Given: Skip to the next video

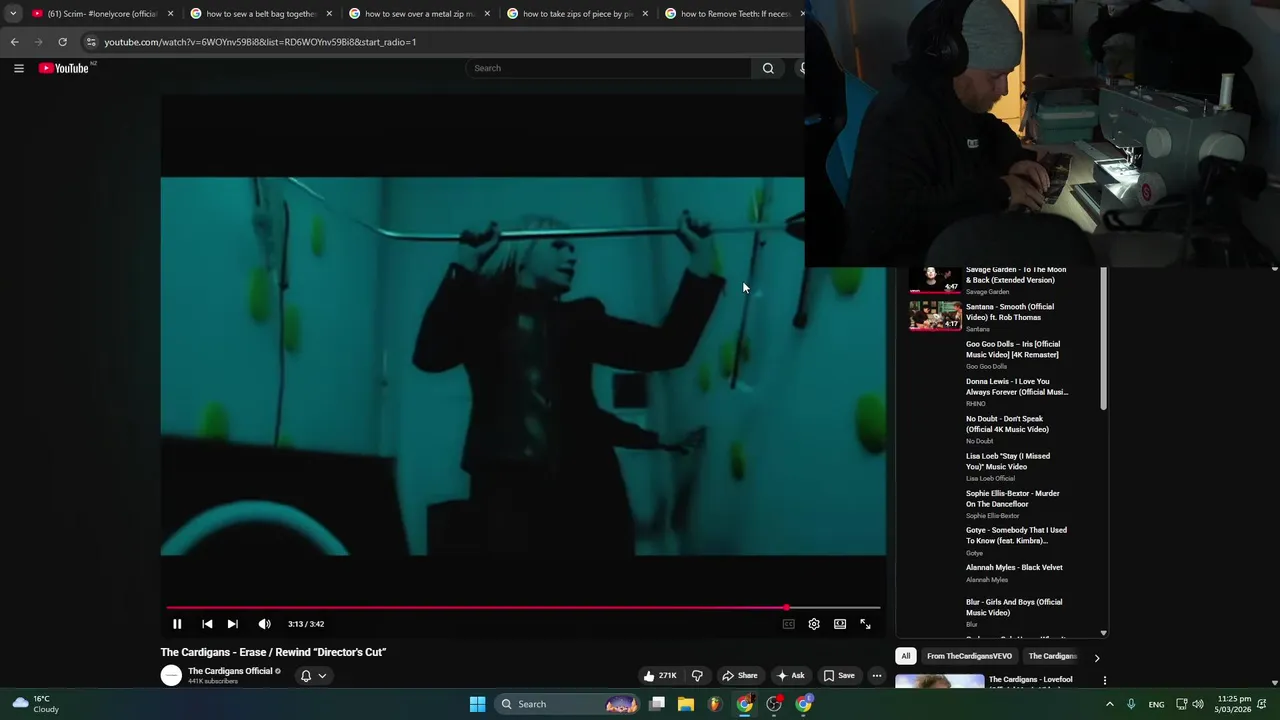Looking at the screenshot, I should point(232,624).
